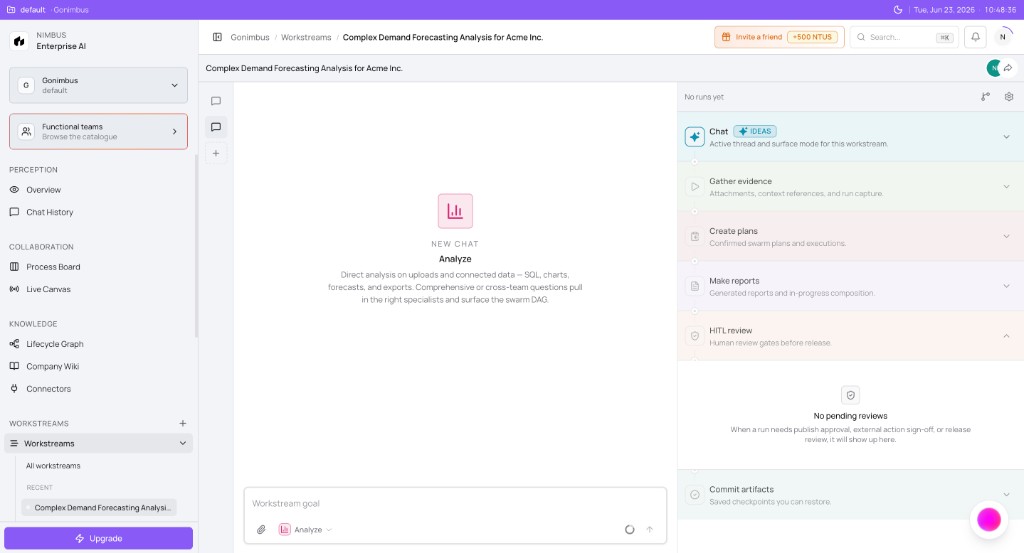
Task: Go to Workstreams breadcrumb
Action: 306,37
